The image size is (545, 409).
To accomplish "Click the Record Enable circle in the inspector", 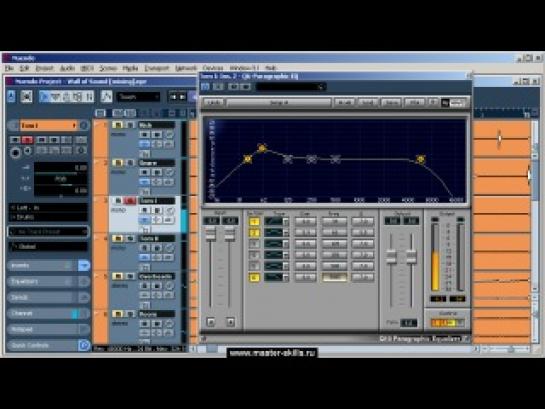I will pos(15,152).
